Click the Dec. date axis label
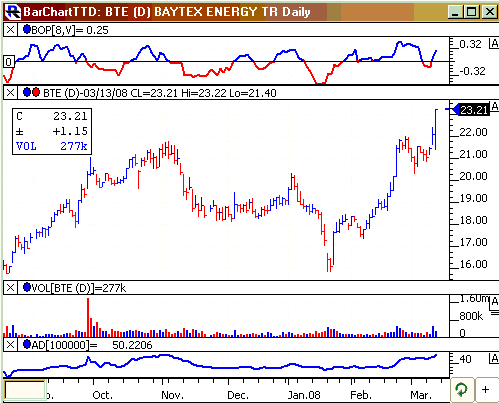Viewport: 499px width, 403px height. (238, 395)
